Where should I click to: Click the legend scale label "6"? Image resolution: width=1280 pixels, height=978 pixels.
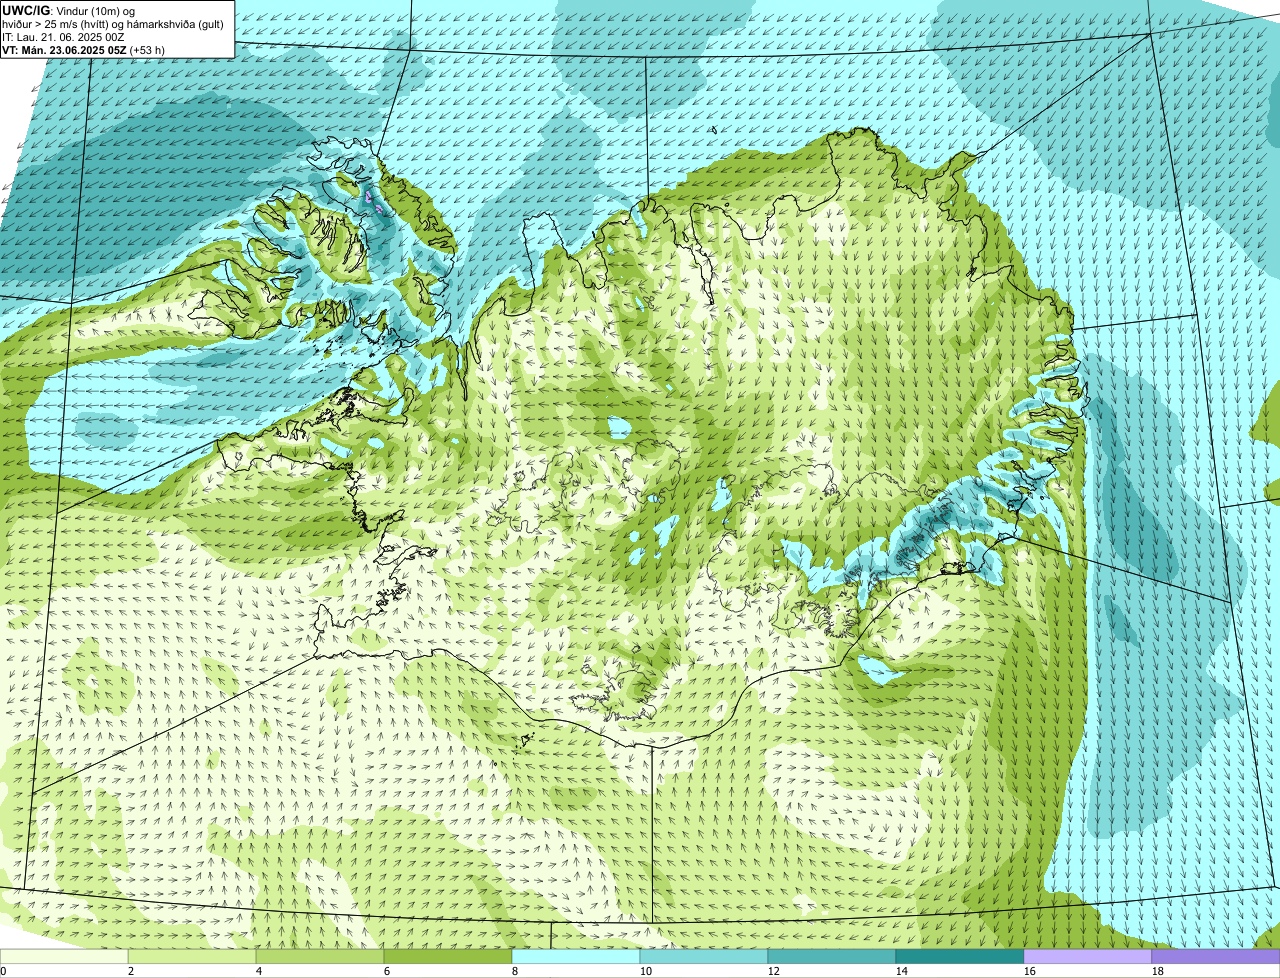click(x=387, y=971)
